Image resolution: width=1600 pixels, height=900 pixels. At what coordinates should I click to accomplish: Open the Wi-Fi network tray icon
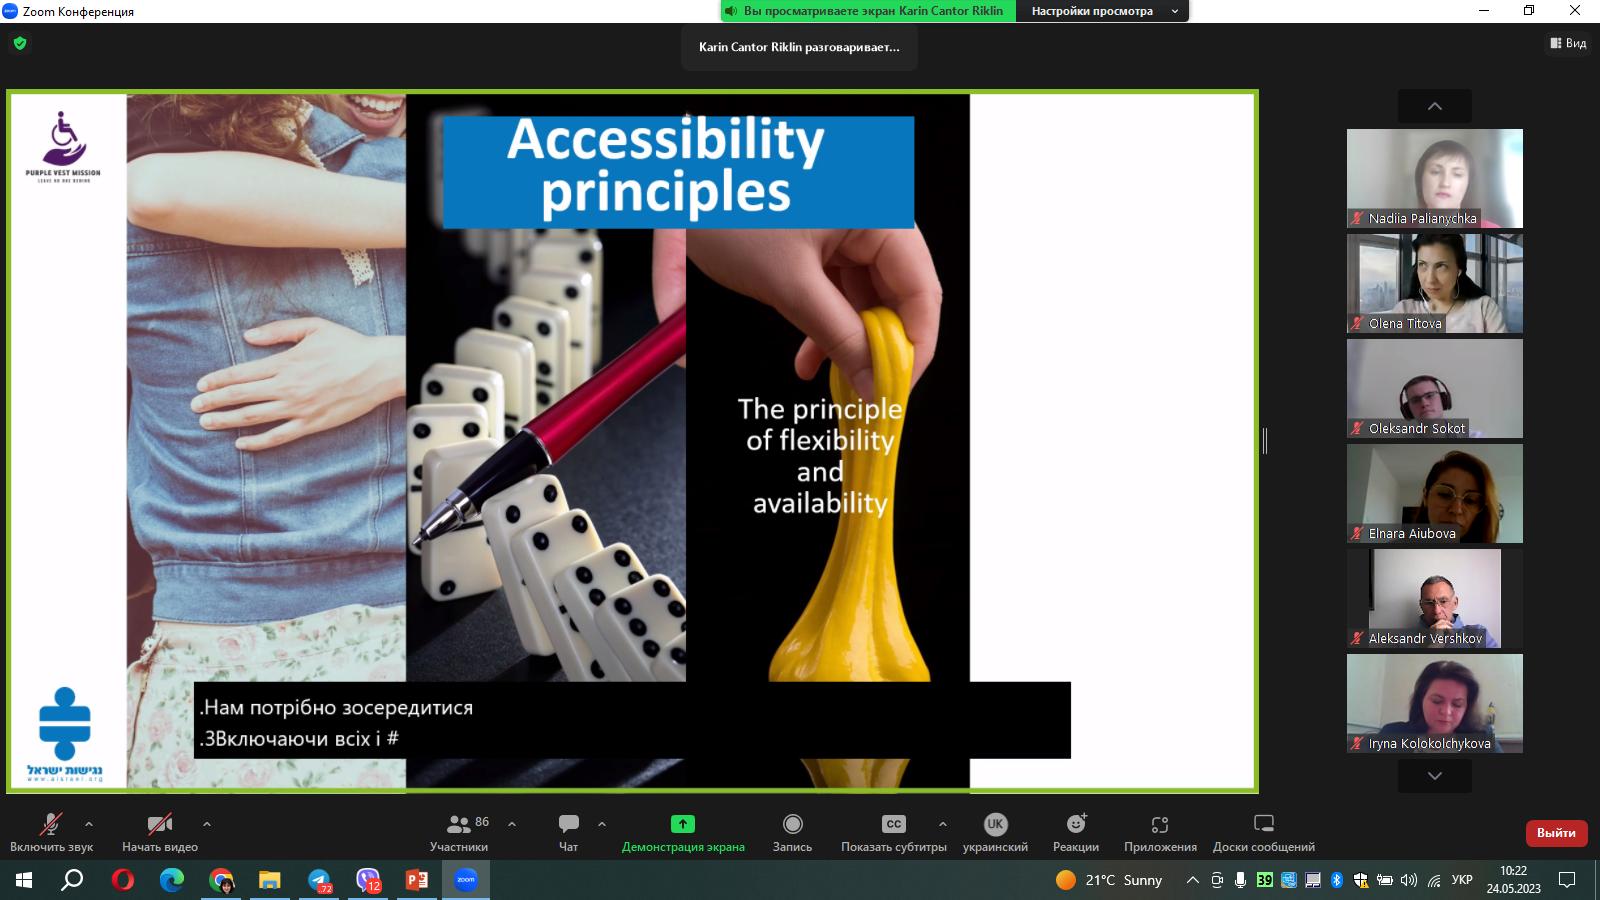[1434, 880]
